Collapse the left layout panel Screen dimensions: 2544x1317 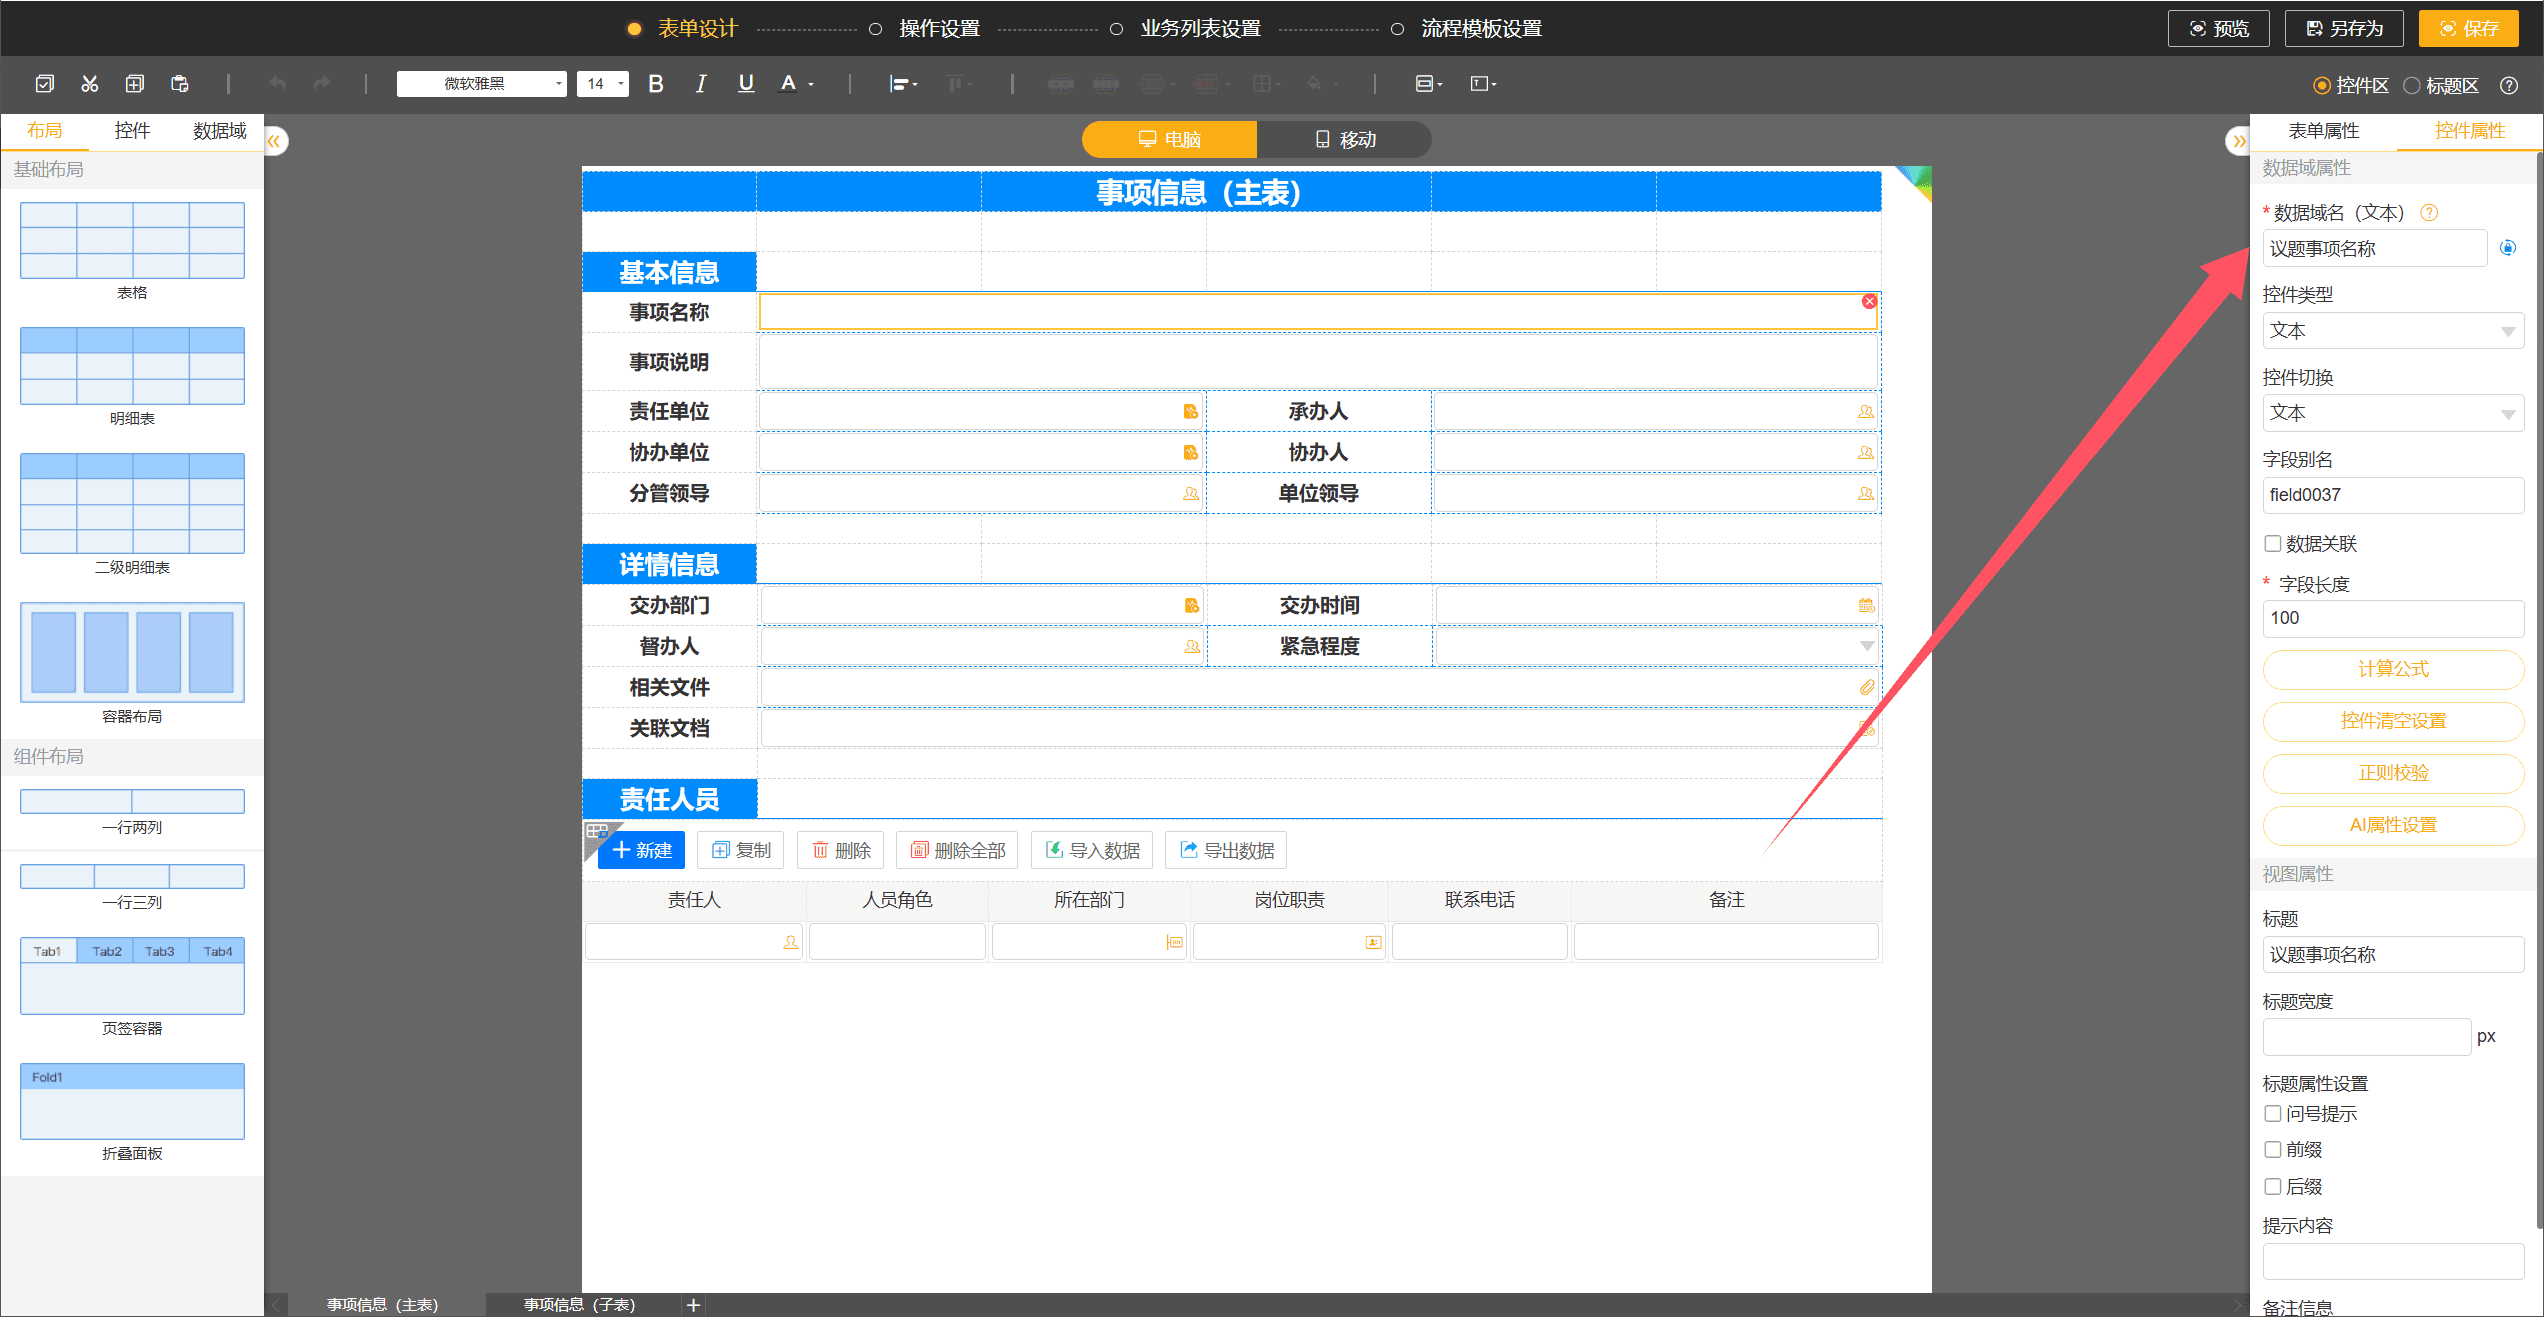click(x=276, y=141)
